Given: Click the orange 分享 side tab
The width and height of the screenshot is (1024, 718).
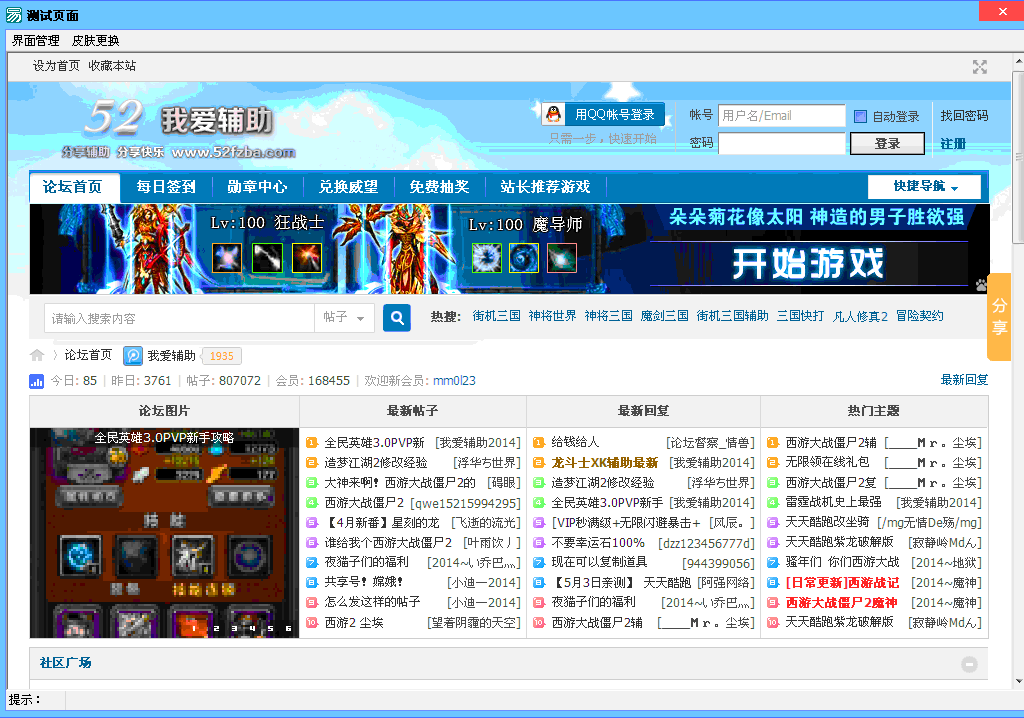Looking at the screenshot, I should [999, 317].
